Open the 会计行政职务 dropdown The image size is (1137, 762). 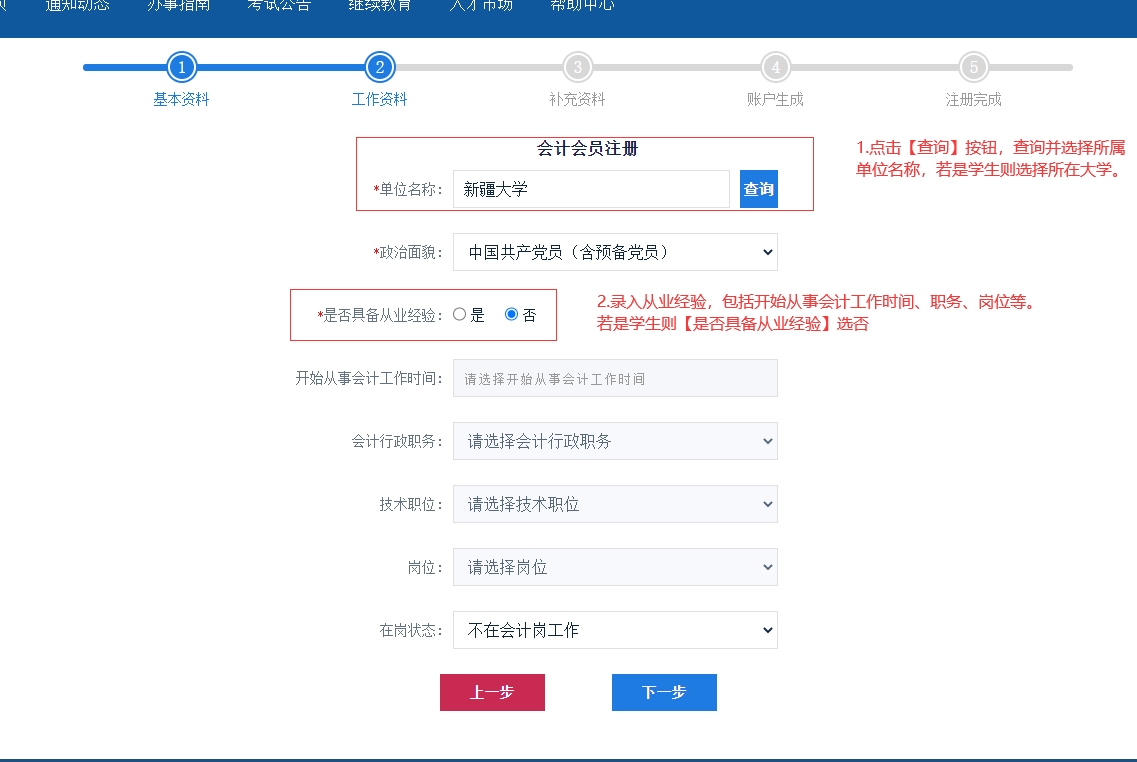point(615,441)
